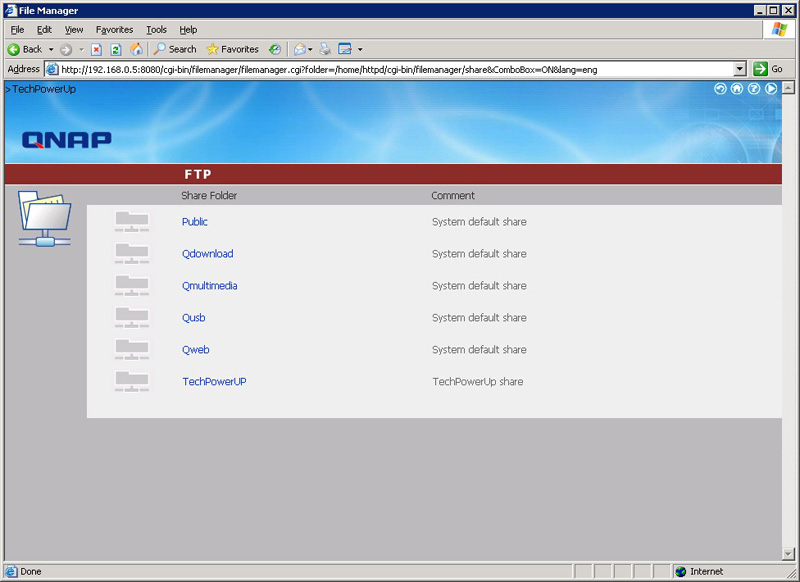This screenshot has height=582, width=800.
Task: Click the QNAP home icon in header
Action: [x=737, y=89]
